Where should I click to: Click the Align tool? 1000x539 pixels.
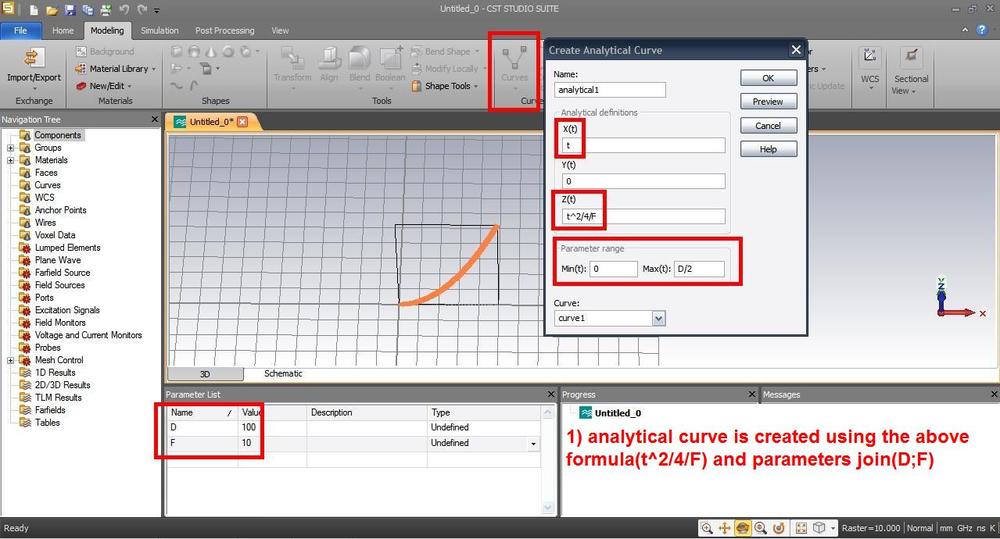click(x=329, y=64)
